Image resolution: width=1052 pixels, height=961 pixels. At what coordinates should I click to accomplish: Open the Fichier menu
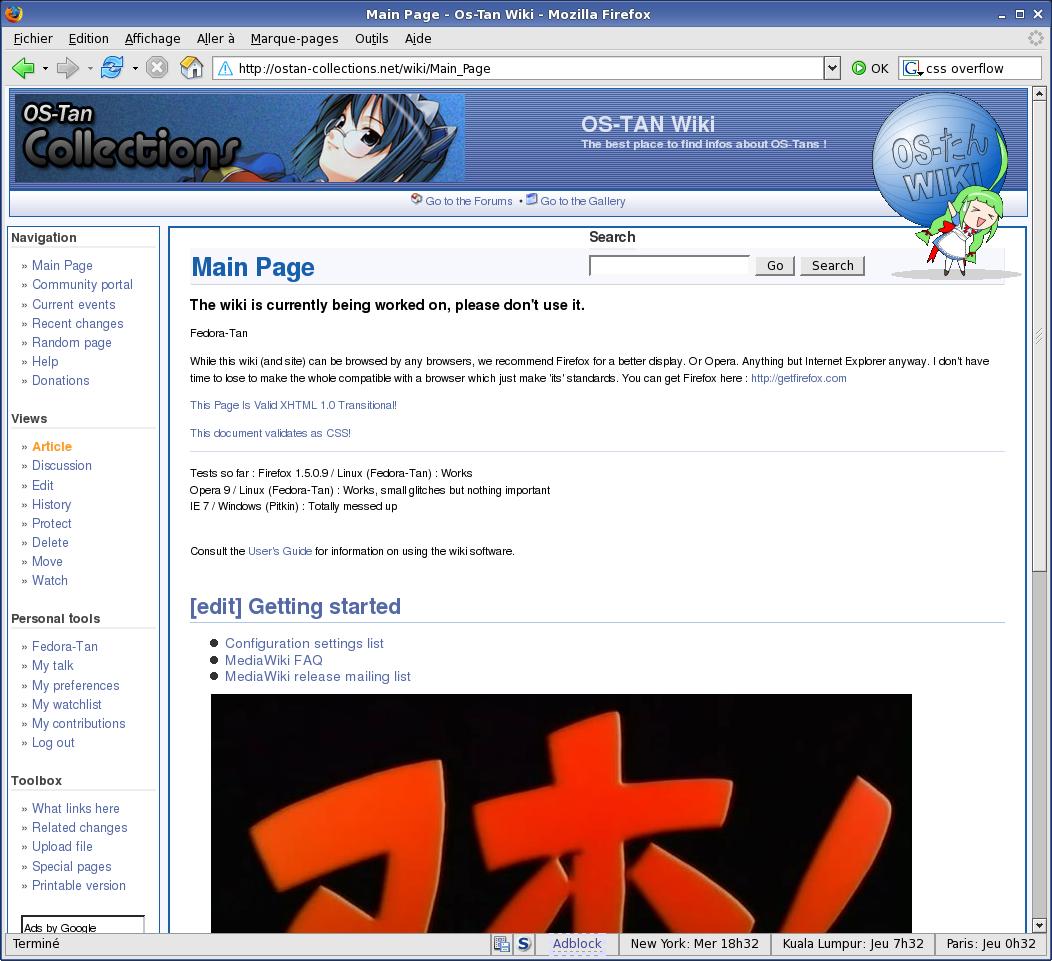point(33,39)
